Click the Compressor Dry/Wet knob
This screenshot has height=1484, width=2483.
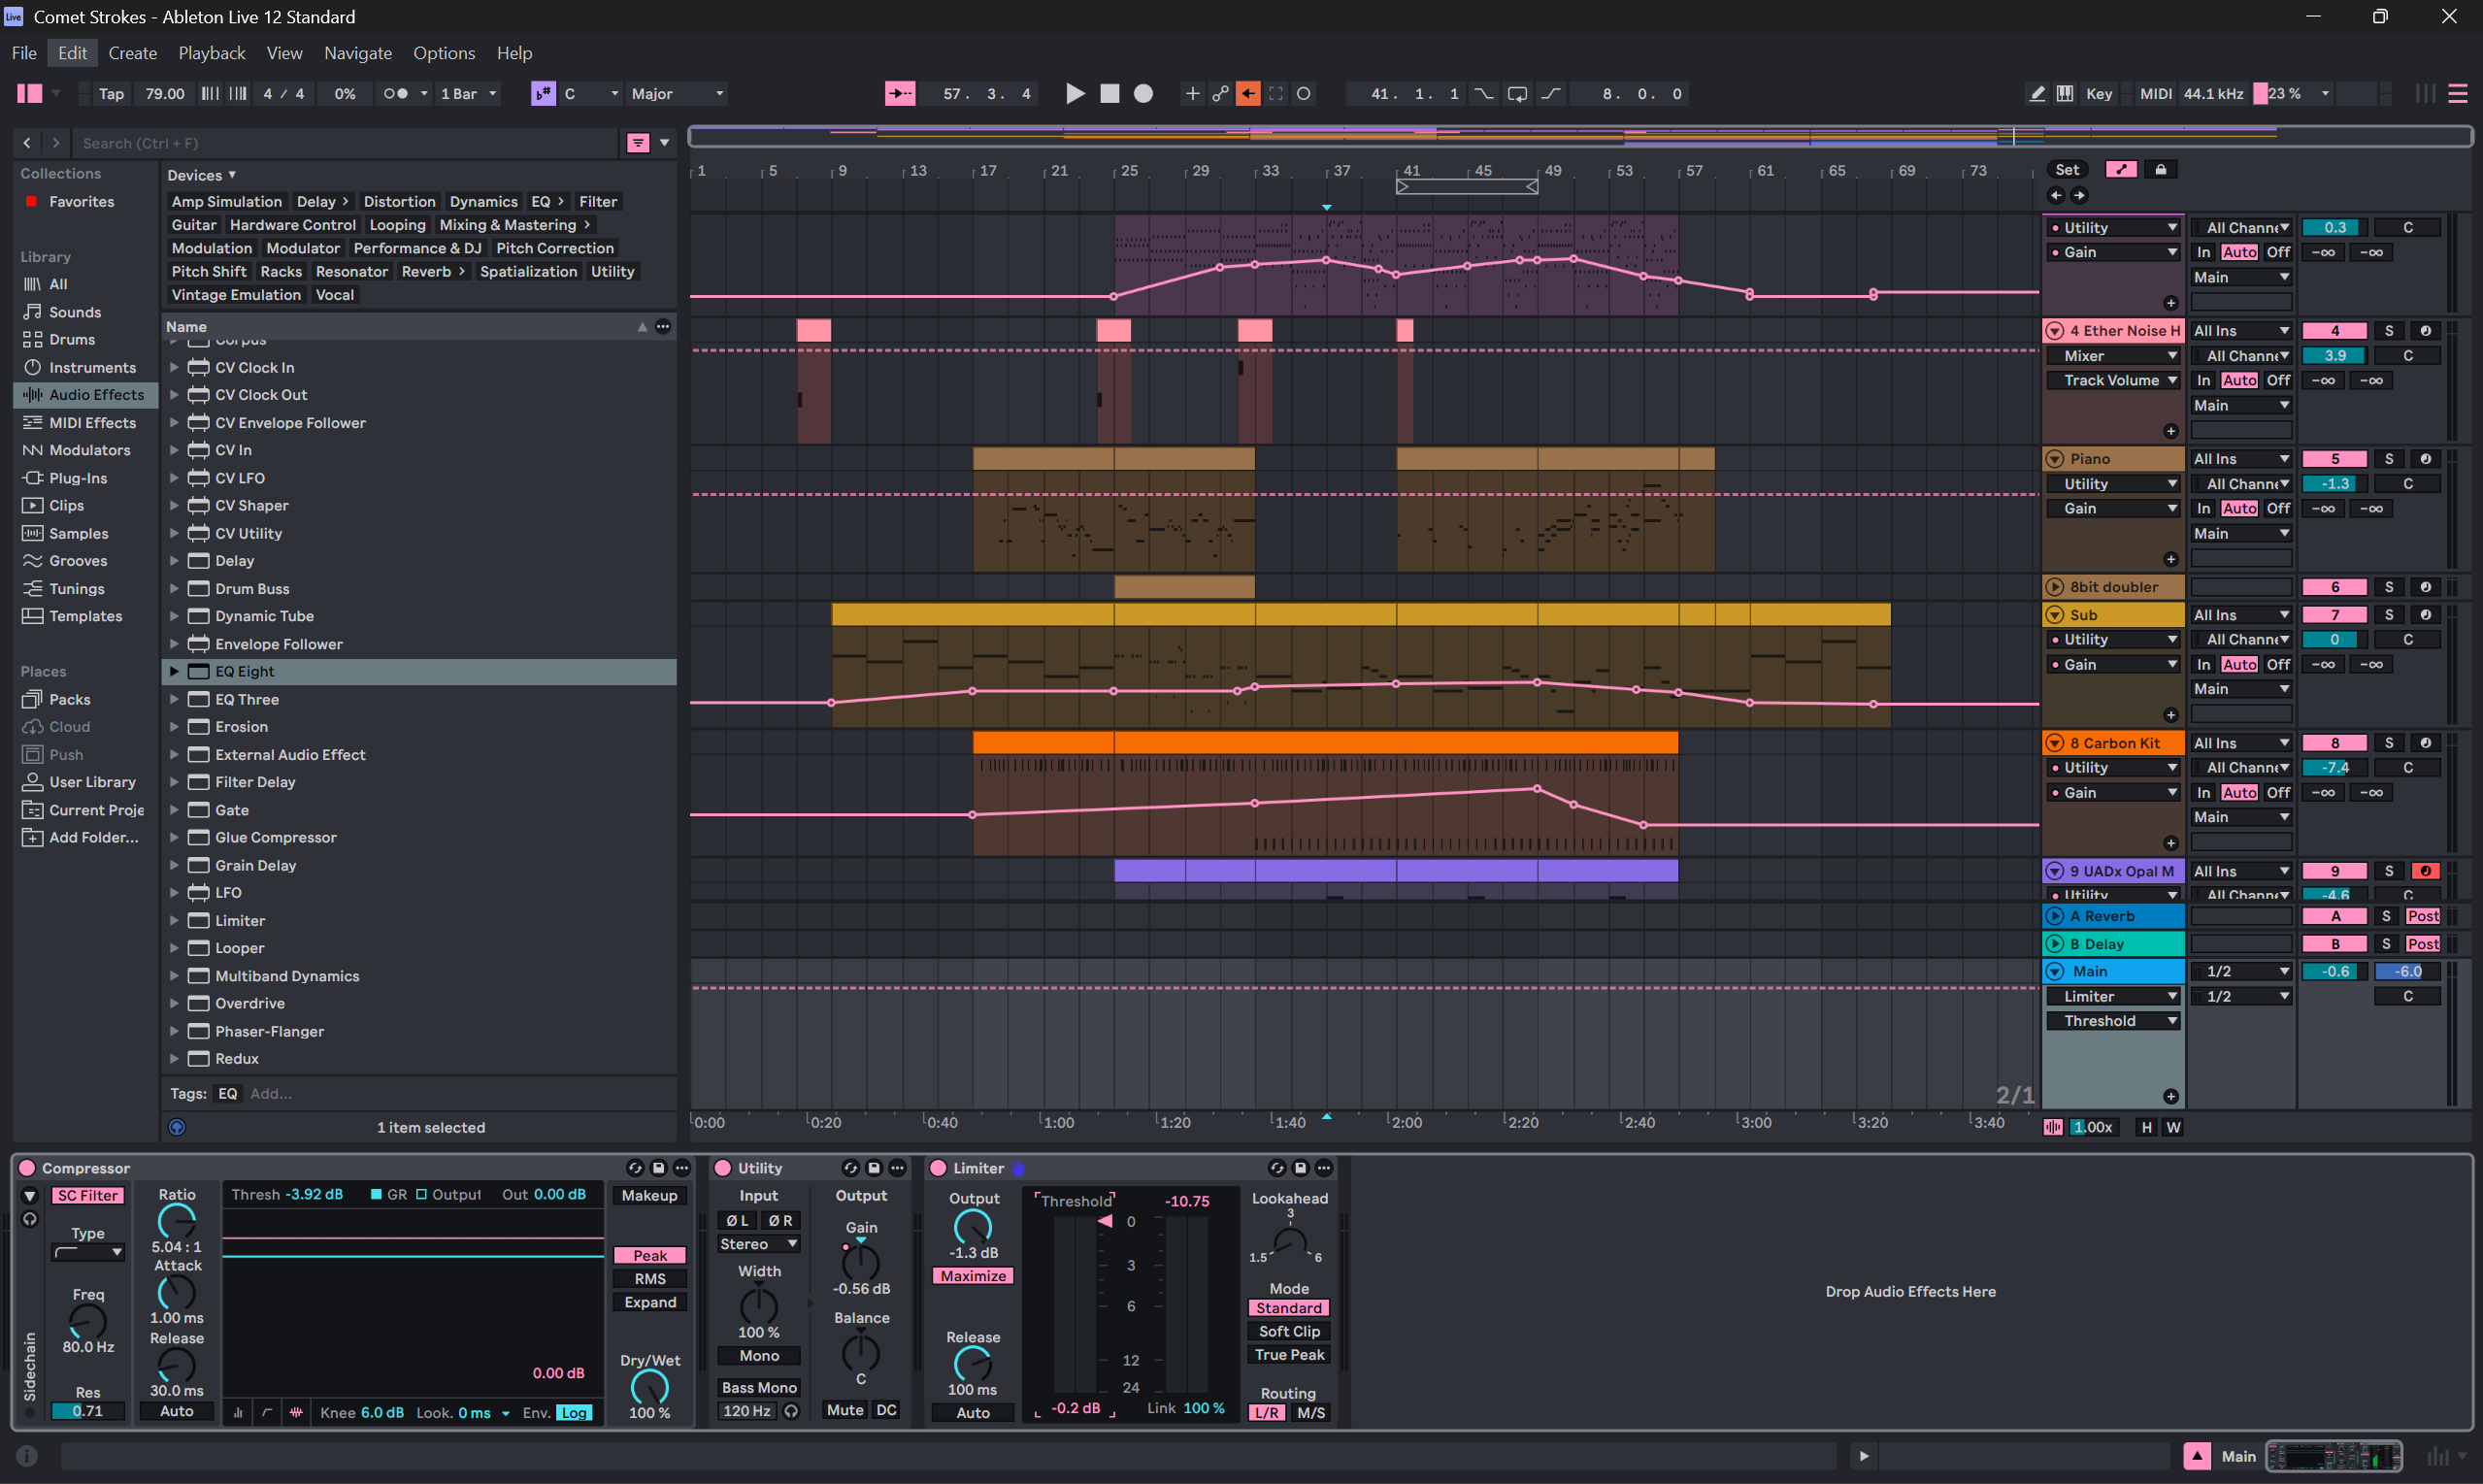(x=649, y=1387)
